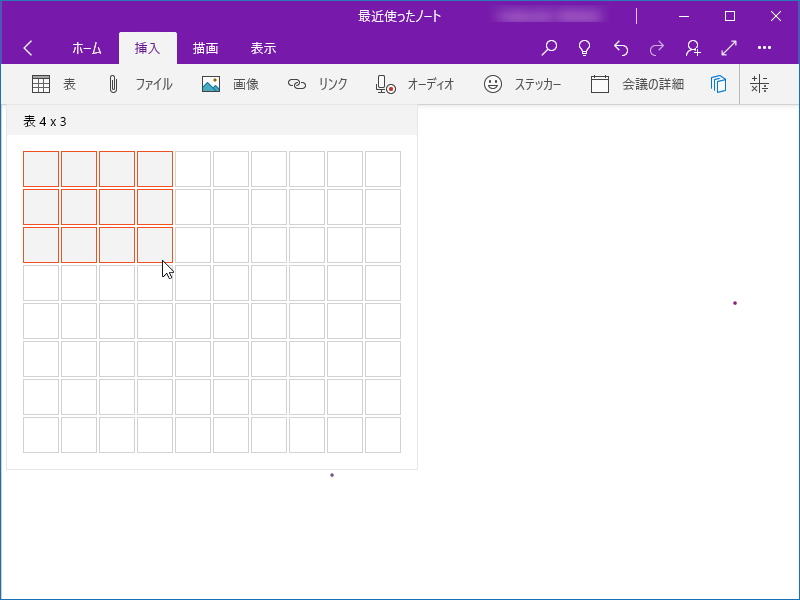Open the Math assistant icon
Screen dimensions: 800x600
point(760,85)
